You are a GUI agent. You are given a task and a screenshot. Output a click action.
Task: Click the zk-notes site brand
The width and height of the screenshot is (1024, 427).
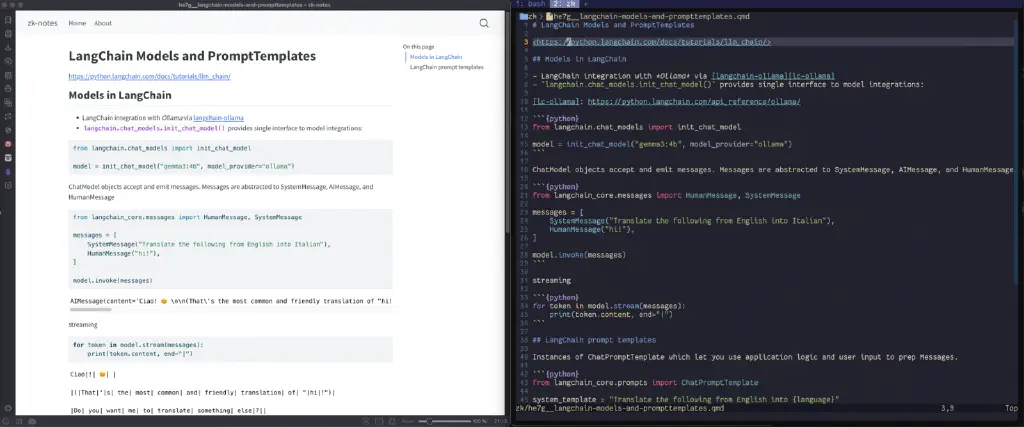(42, 23)
